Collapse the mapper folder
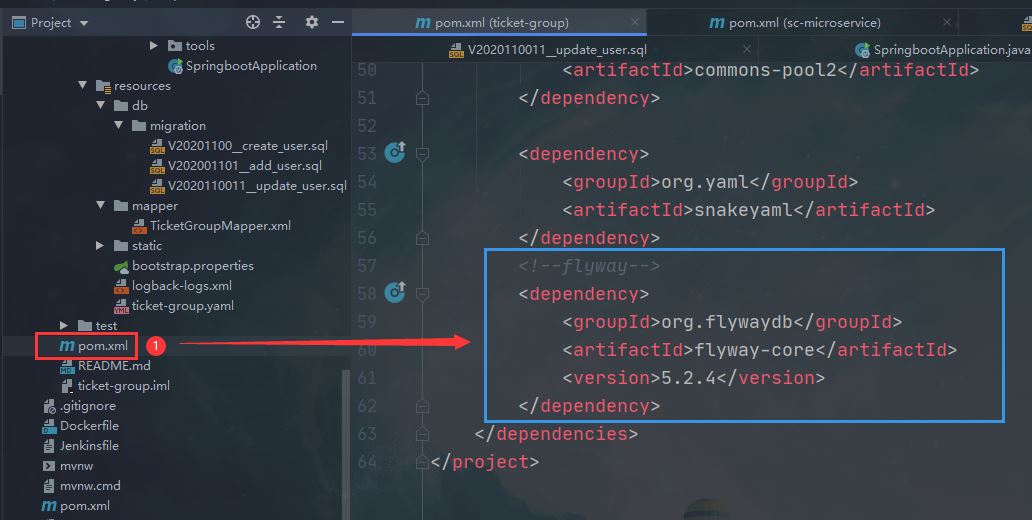The height and width of the screenshot is (520, 1032). point(100,205)
